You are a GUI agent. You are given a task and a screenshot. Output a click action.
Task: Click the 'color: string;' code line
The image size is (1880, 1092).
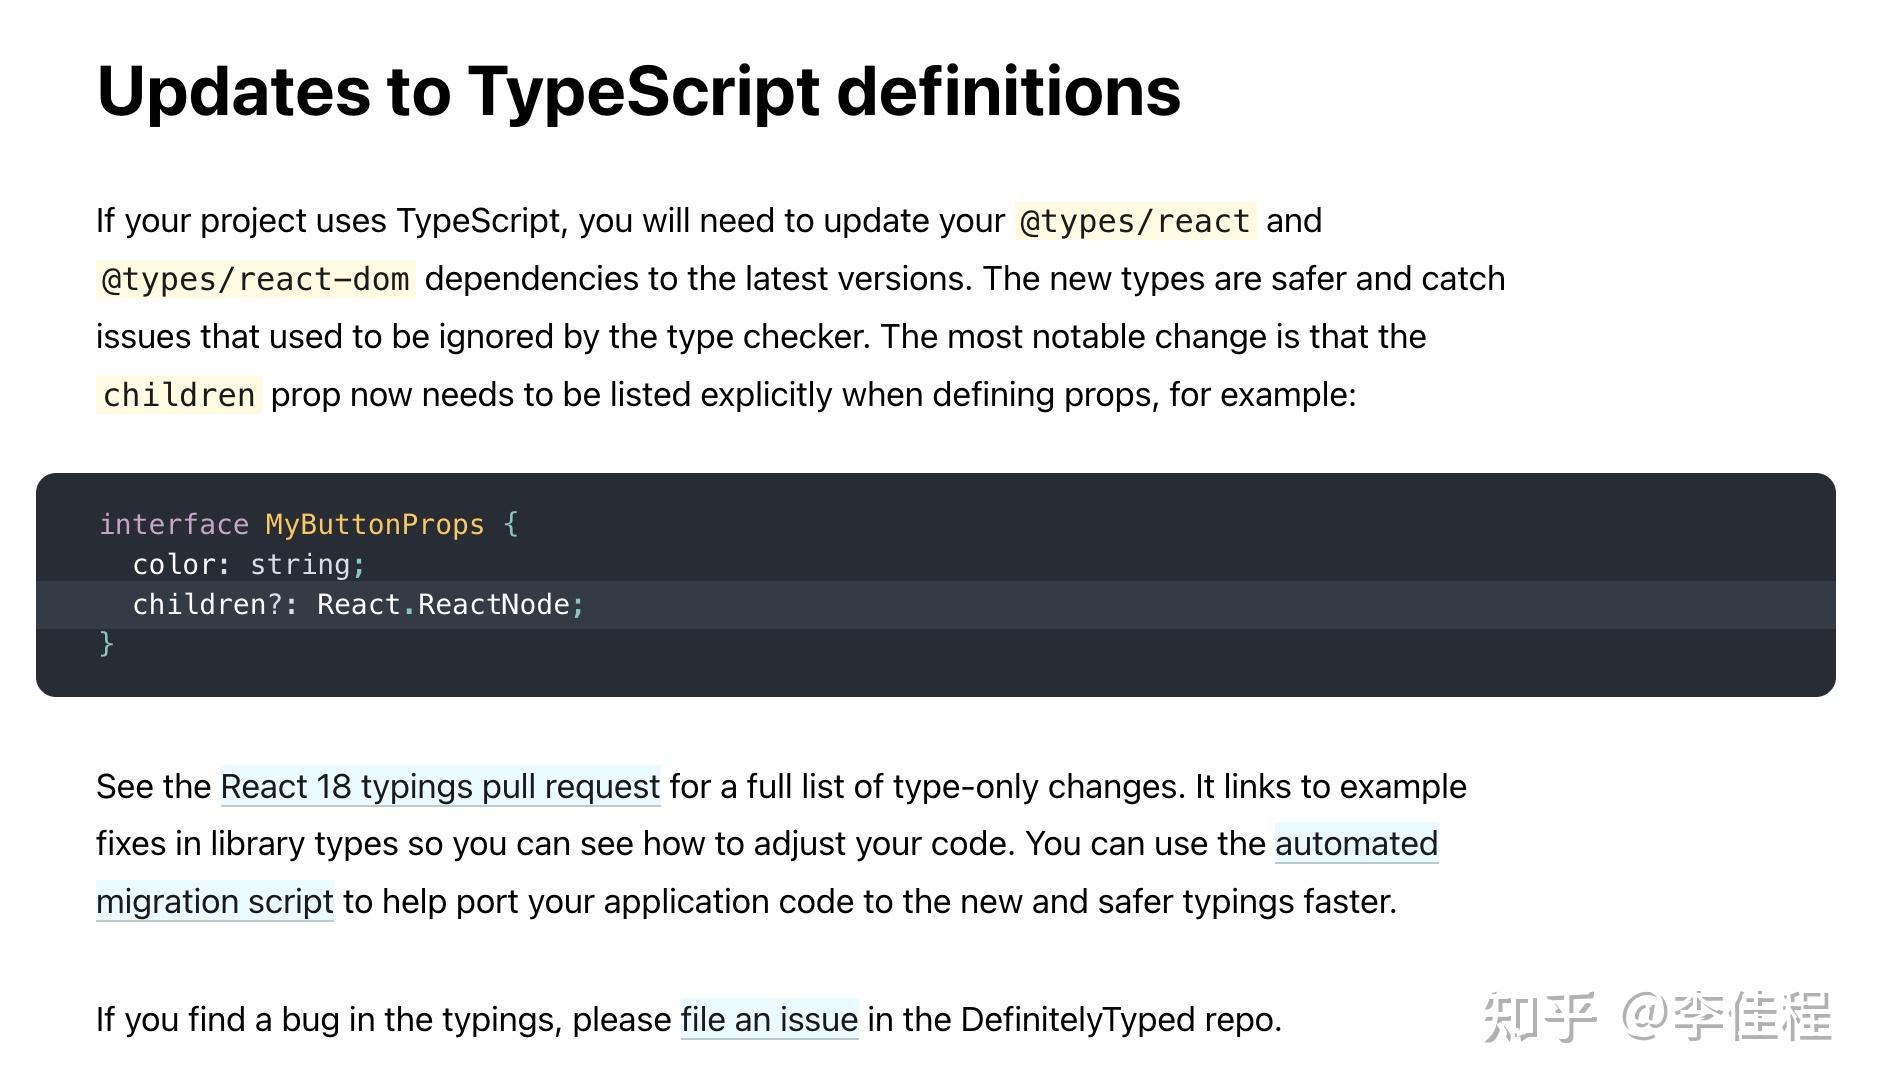point(249,564)
